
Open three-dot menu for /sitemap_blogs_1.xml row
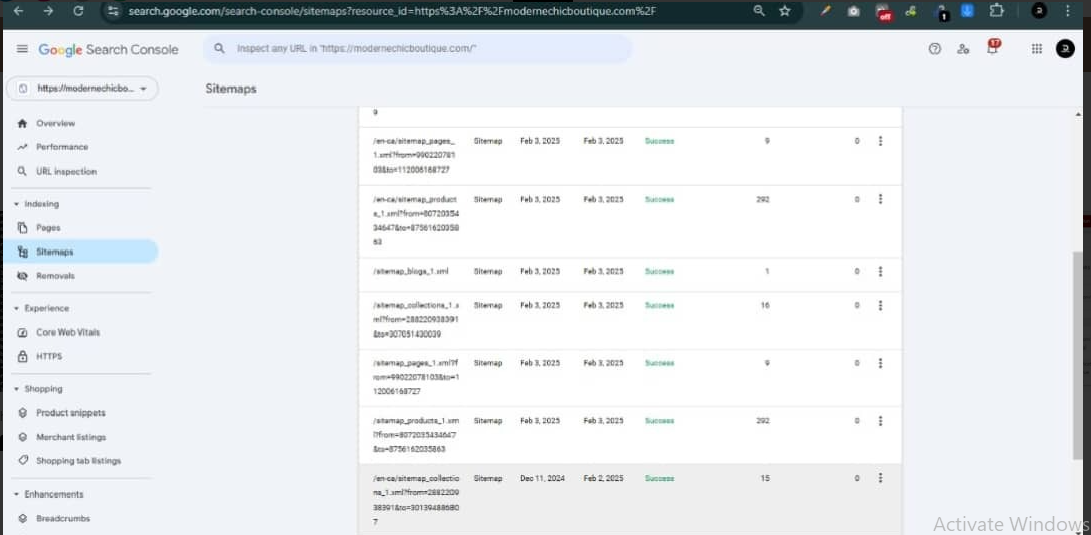click(x=880, y=272)
